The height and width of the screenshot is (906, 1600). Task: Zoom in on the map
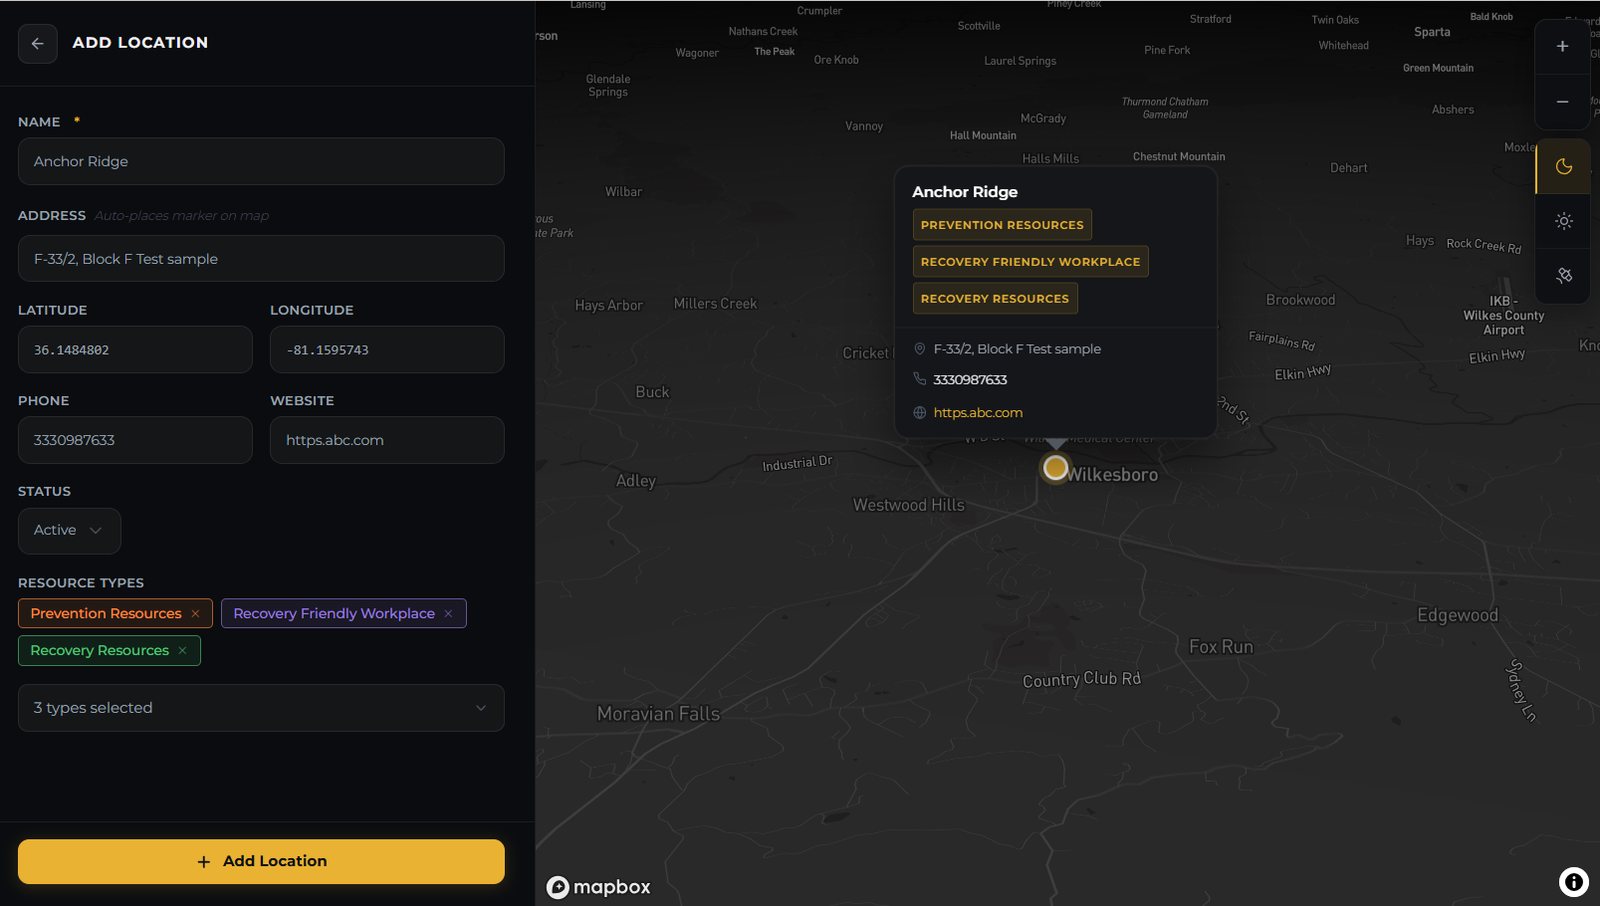tap(1562, 46)
